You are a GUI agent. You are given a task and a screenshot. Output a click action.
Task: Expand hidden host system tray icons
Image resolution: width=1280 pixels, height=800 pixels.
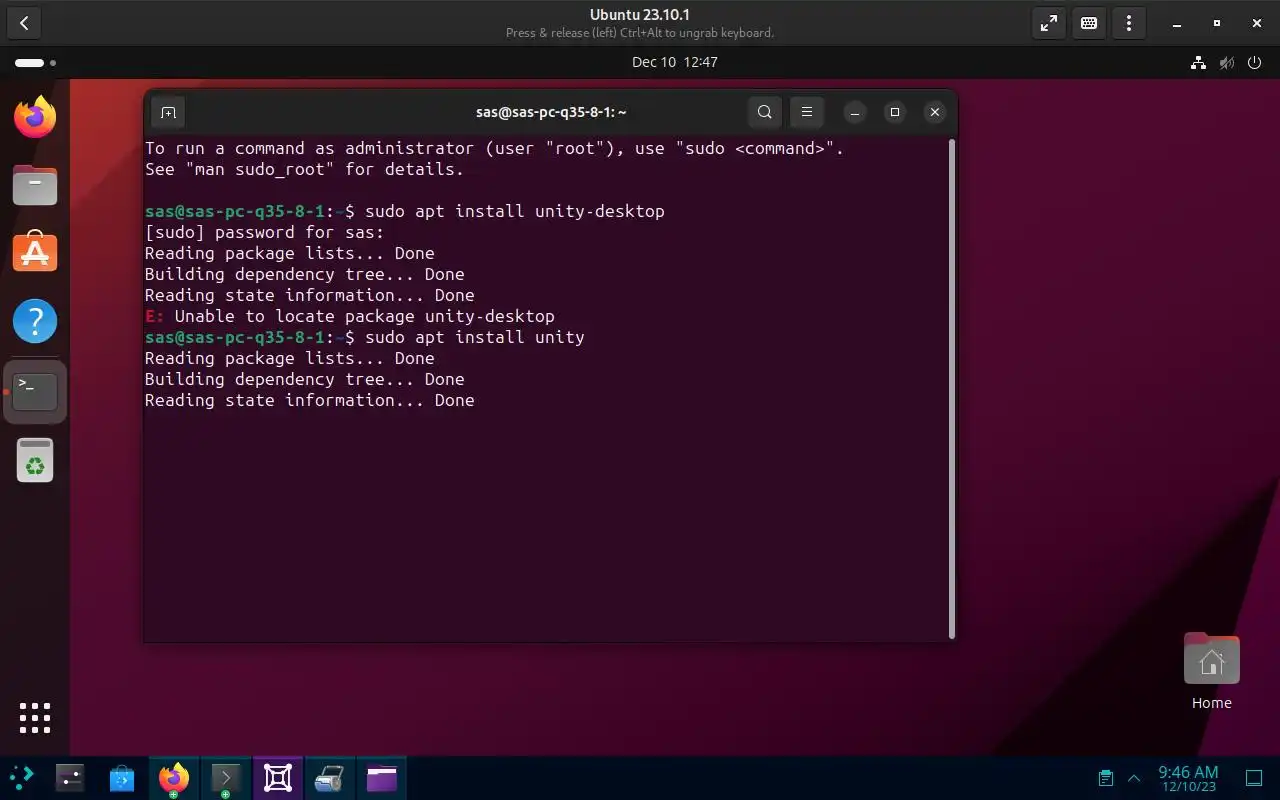pos(1134,778)
